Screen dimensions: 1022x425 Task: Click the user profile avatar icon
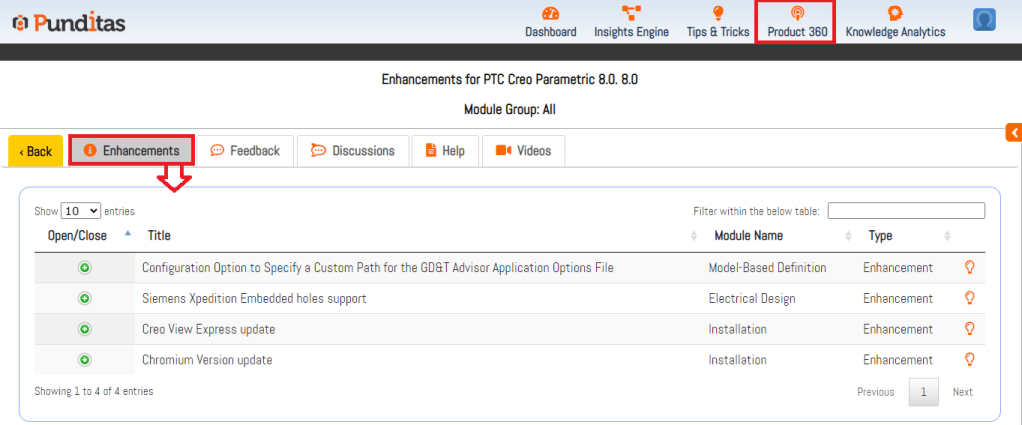(983, 20)
